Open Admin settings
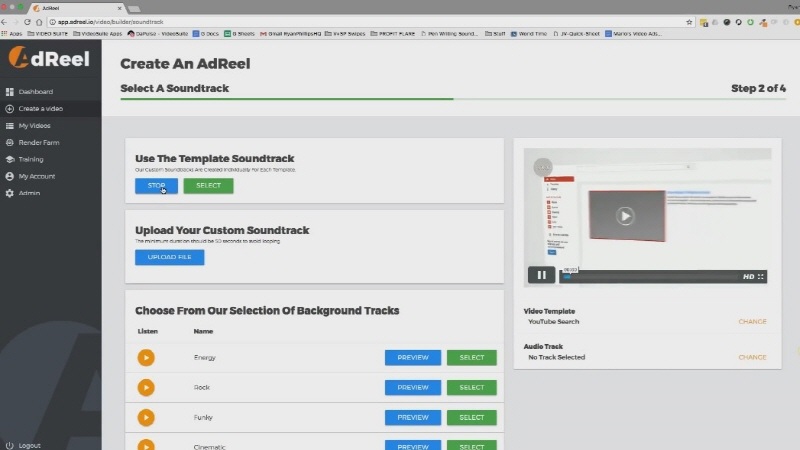800x450 pixels. tap(29, 193)
